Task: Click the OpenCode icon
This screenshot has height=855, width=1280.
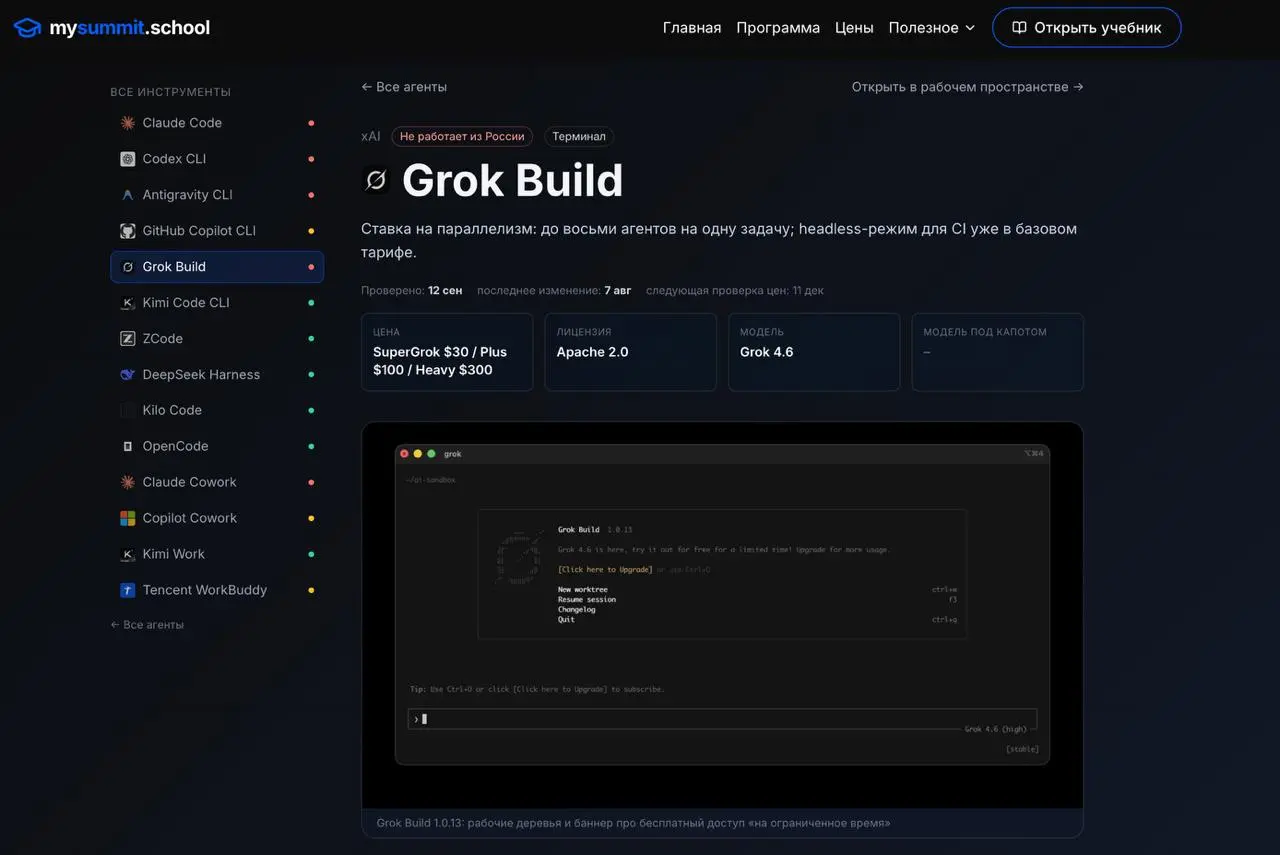Action: (x=128, y=446)
